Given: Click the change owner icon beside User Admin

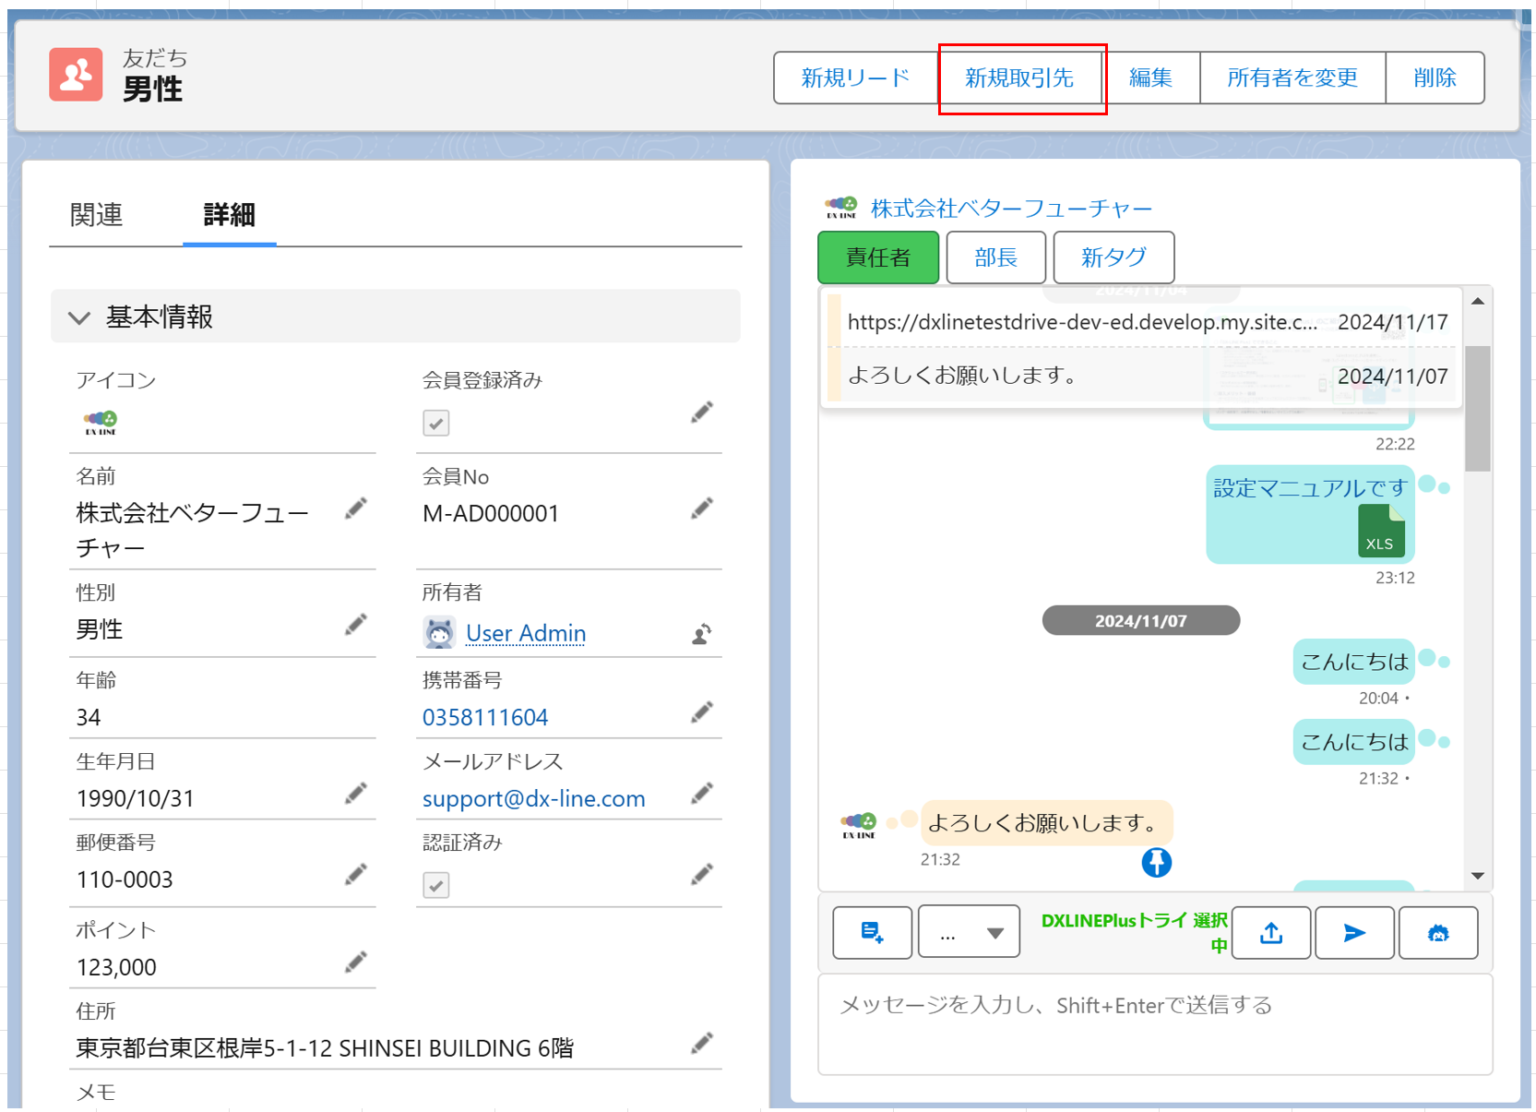Looking at the screenshot, I should [701, 633].
